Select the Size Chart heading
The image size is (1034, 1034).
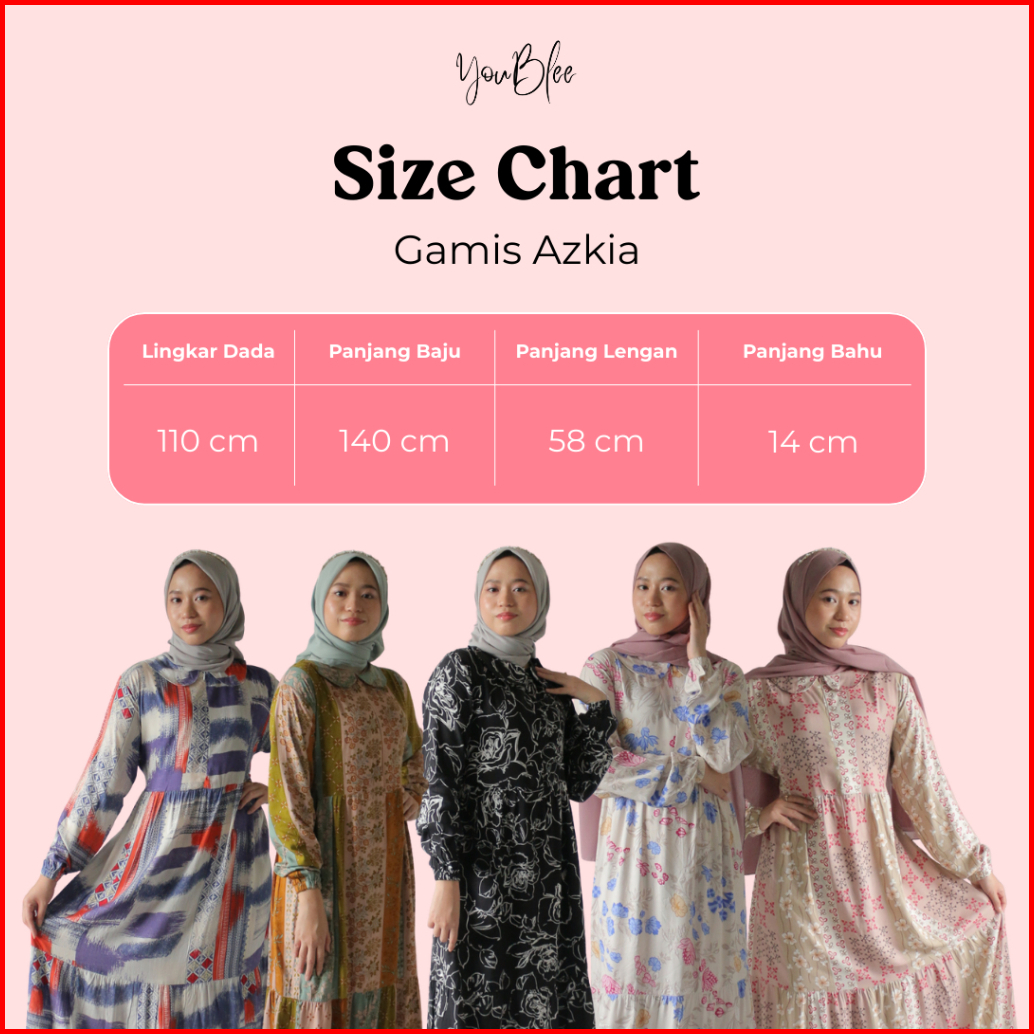pos(516,173)
